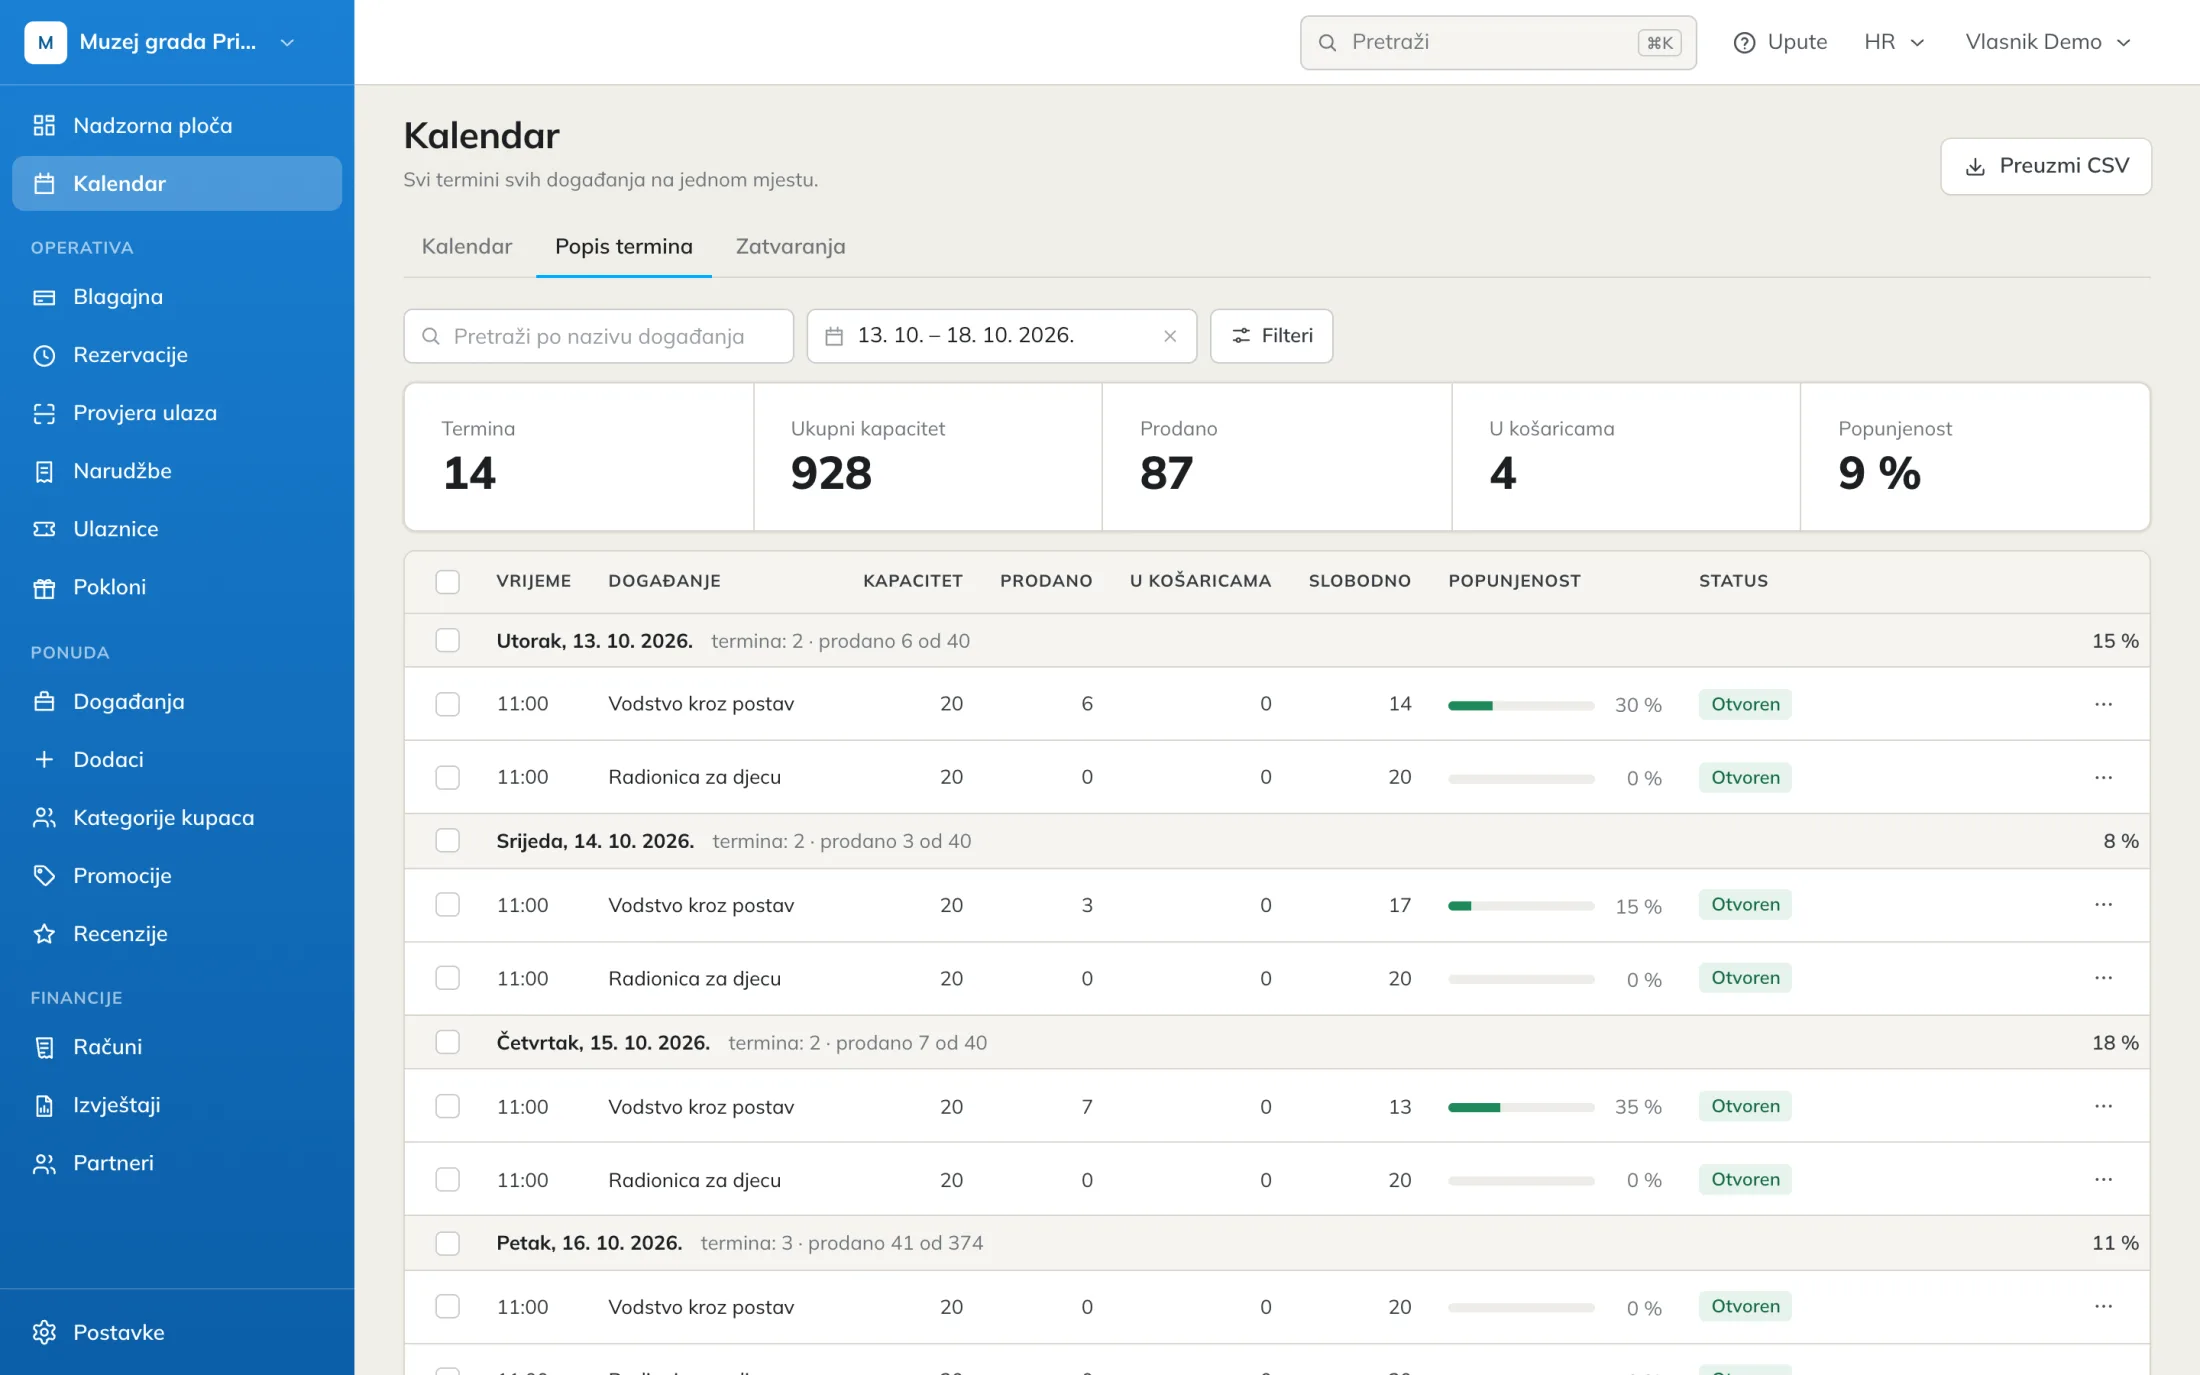The height and width of the screenshot is (1375, 2200).
Task: Open the Postavke gear icon
Action: (x=44, y=1332)
